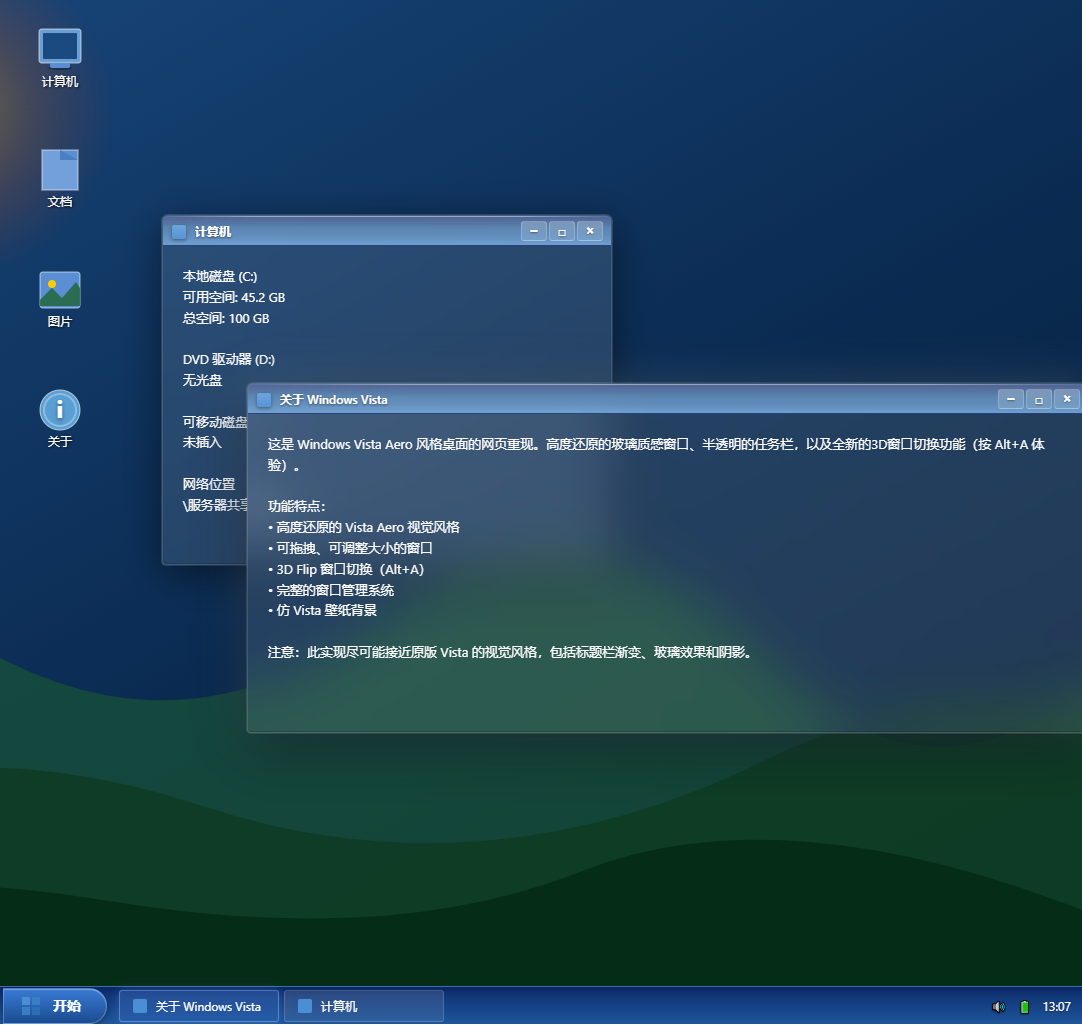Screen dimensions: 1082x1025
Task: Click 功能特点: heading in 关于 window
Action: pos(296,506)
